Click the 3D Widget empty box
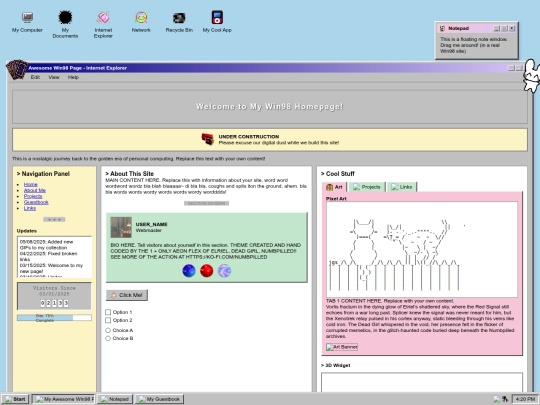The height and width of the screenshot is (405, 540). (422, 382)
